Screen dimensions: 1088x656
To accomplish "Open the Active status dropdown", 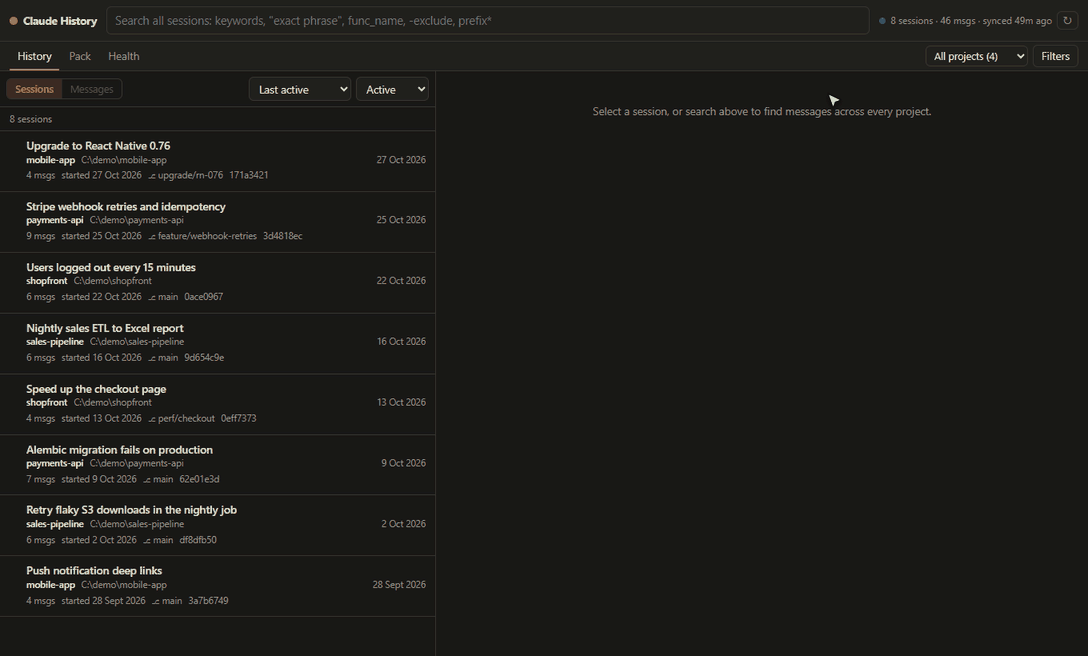I will click(x=392, y=90).
